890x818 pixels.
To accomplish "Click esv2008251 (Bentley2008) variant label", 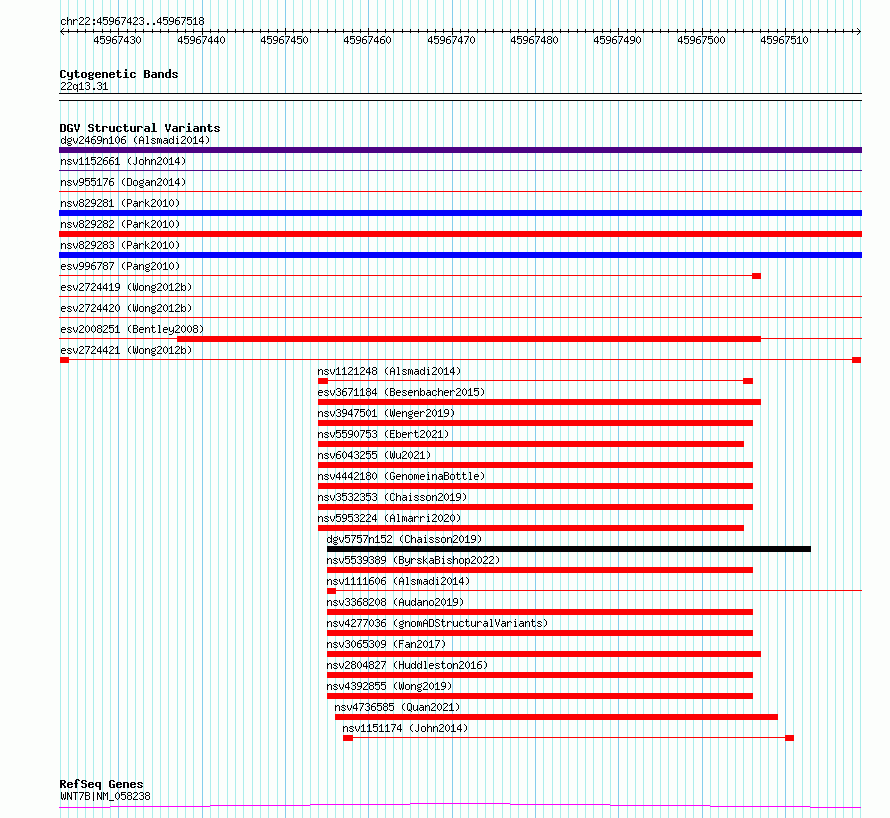I will pyautogui.click(x=132, y=329).
